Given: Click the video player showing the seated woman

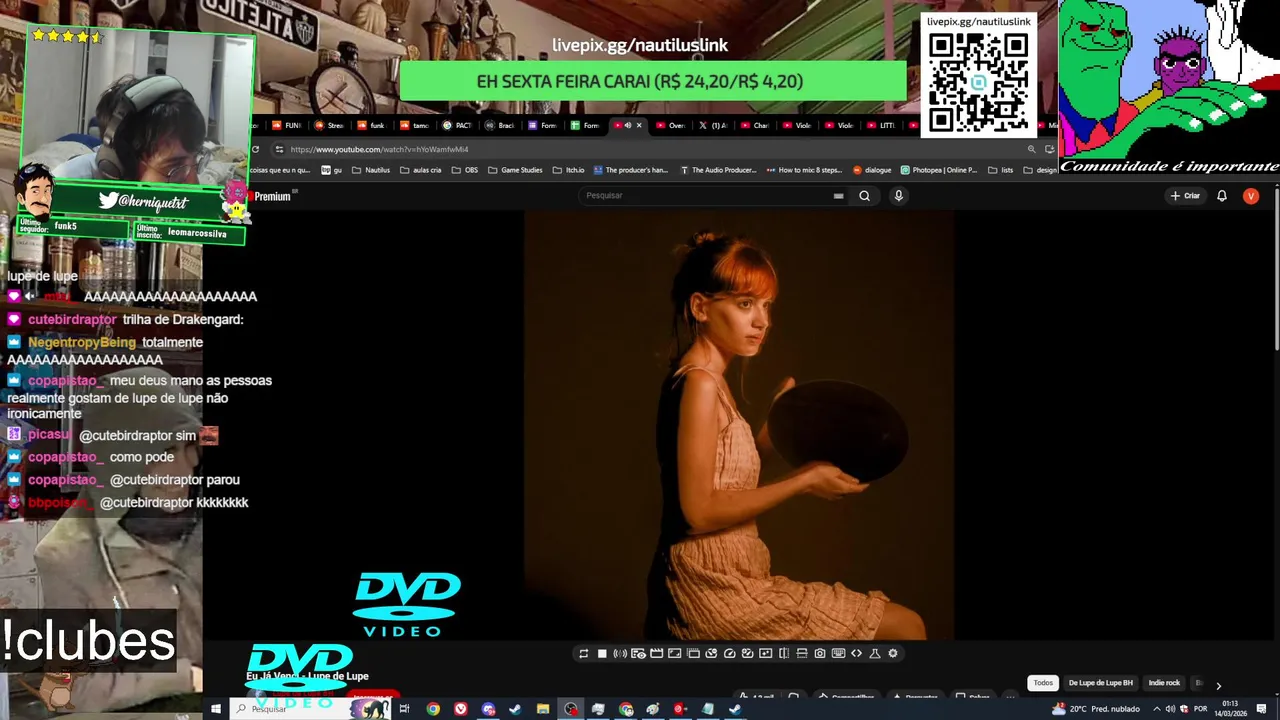Looking at the screenshot, I should 739,425.
